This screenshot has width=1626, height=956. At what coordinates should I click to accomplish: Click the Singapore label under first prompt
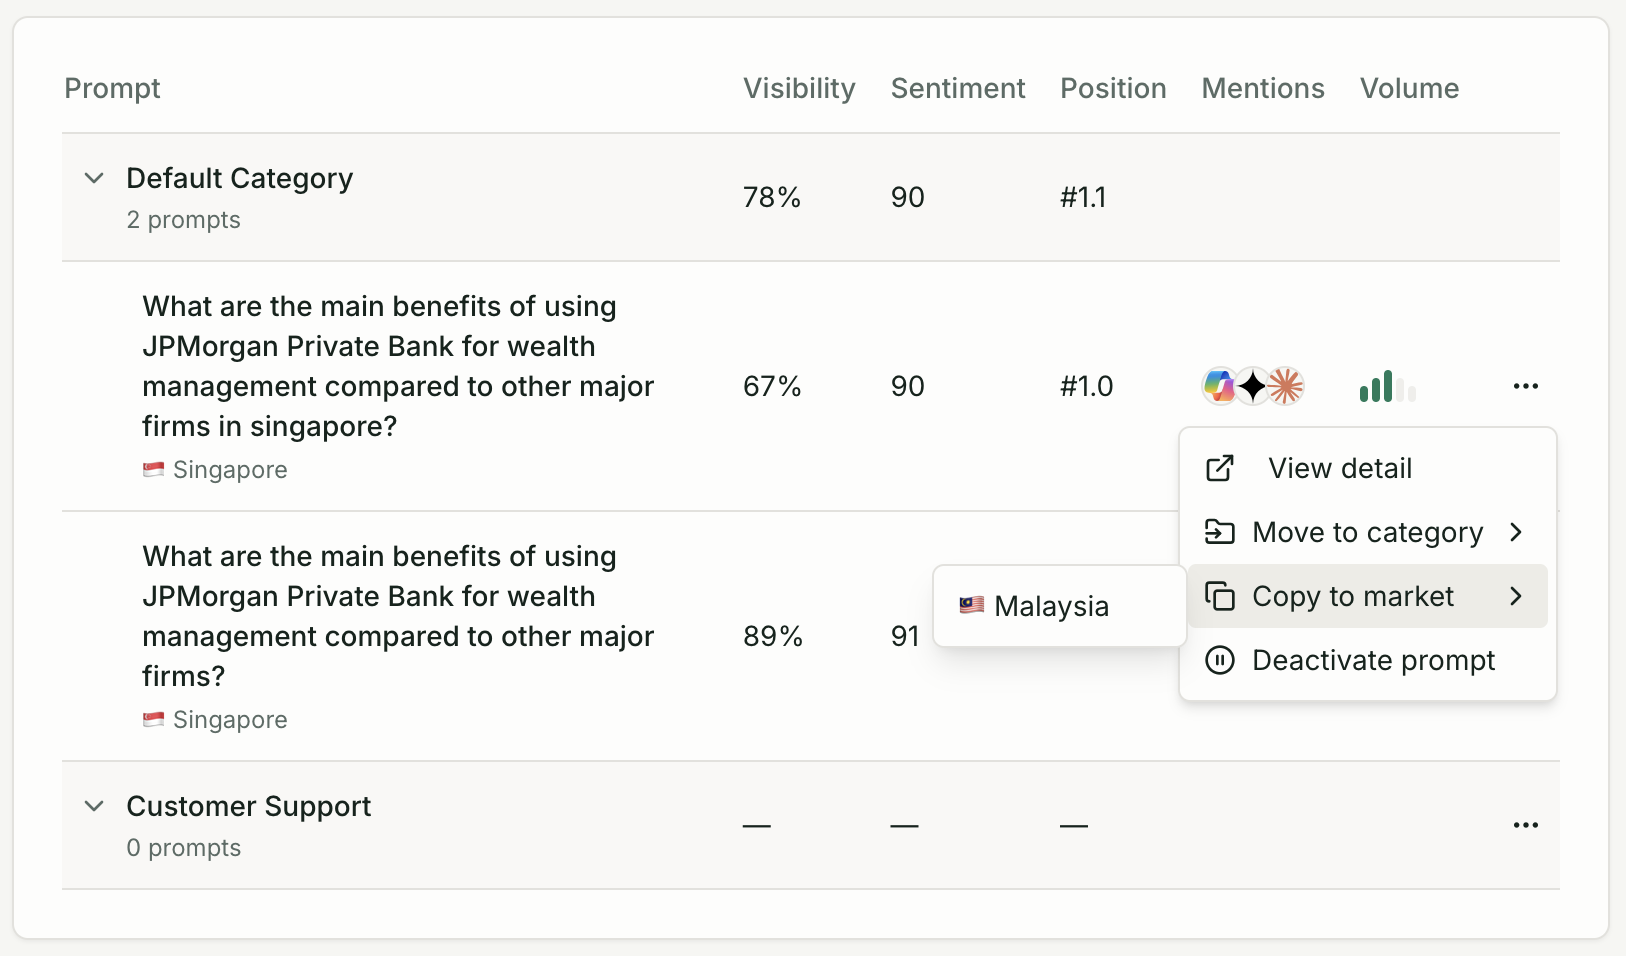click(x=230, y=469)
